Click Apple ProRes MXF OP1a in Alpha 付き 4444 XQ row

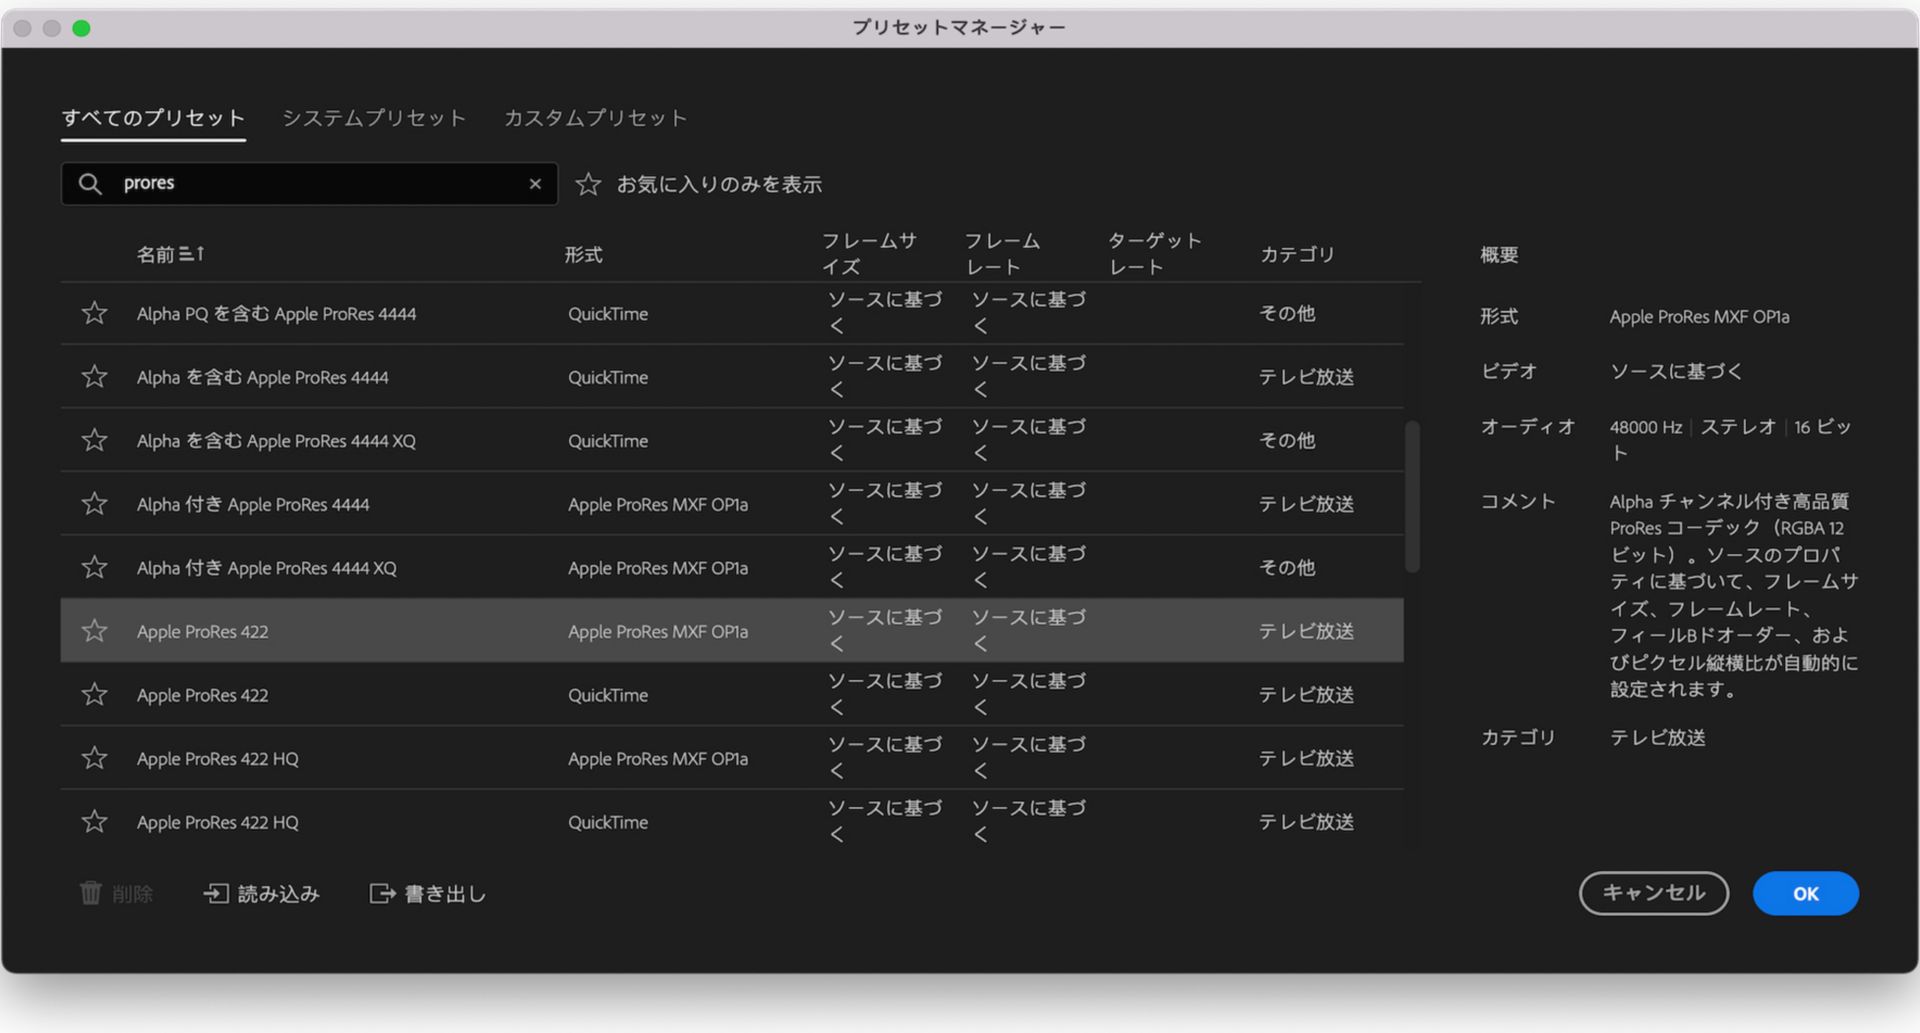tap(658, 568)
